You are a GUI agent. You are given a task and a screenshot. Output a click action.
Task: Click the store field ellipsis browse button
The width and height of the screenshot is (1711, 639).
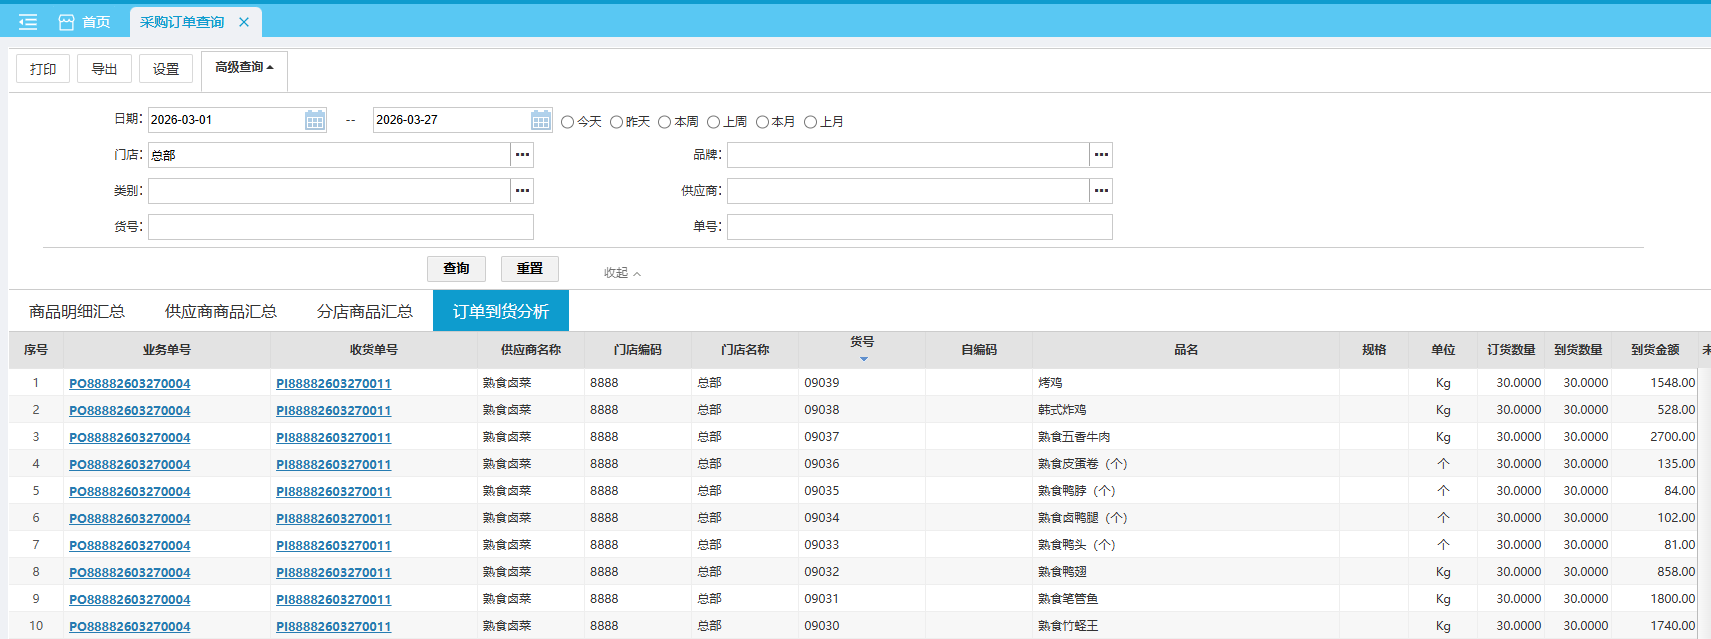(522, 155)
